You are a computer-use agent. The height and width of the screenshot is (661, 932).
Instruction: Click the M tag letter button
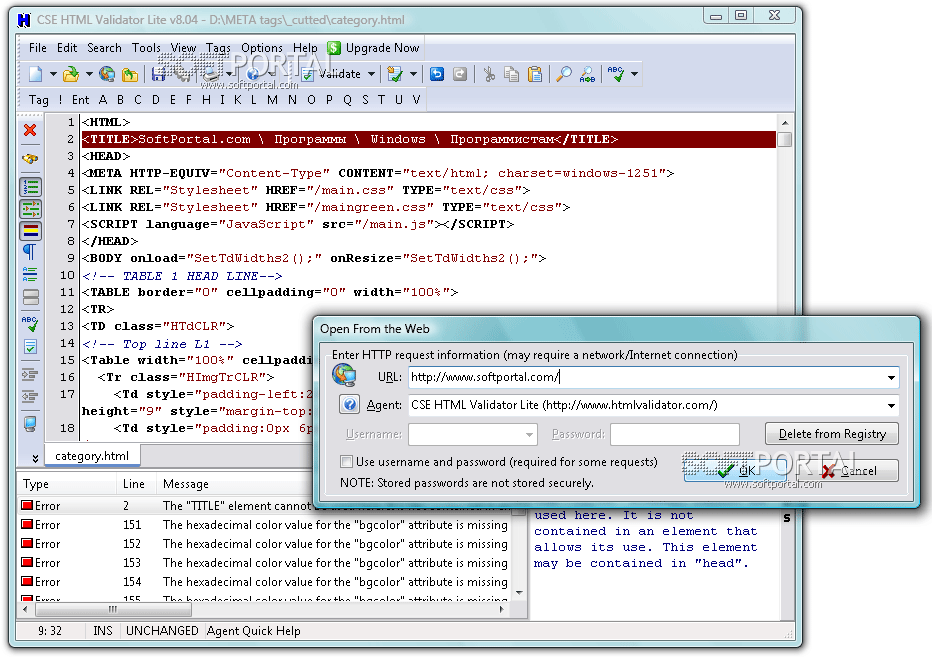pos(272,100)
